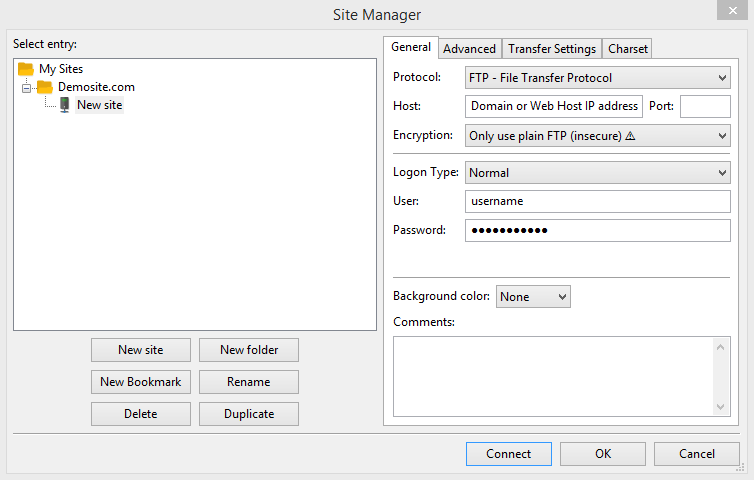This screenshot has height=480, width=754.
Task: Click the Password field
Action: [598, 231]
